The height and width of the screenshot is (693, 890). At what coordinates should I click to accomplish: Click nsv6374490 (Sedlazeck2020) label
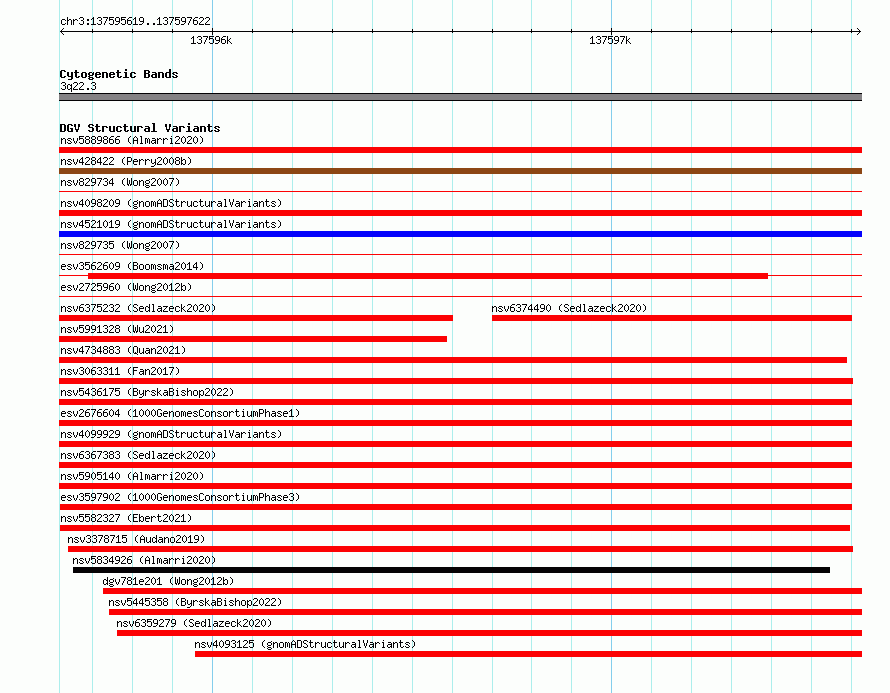click(x=569, y=308)
